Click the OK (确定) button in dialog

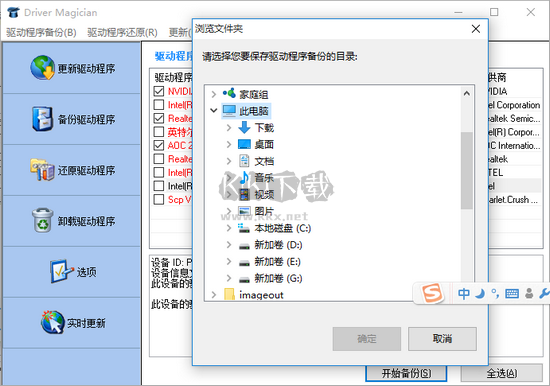367,339
